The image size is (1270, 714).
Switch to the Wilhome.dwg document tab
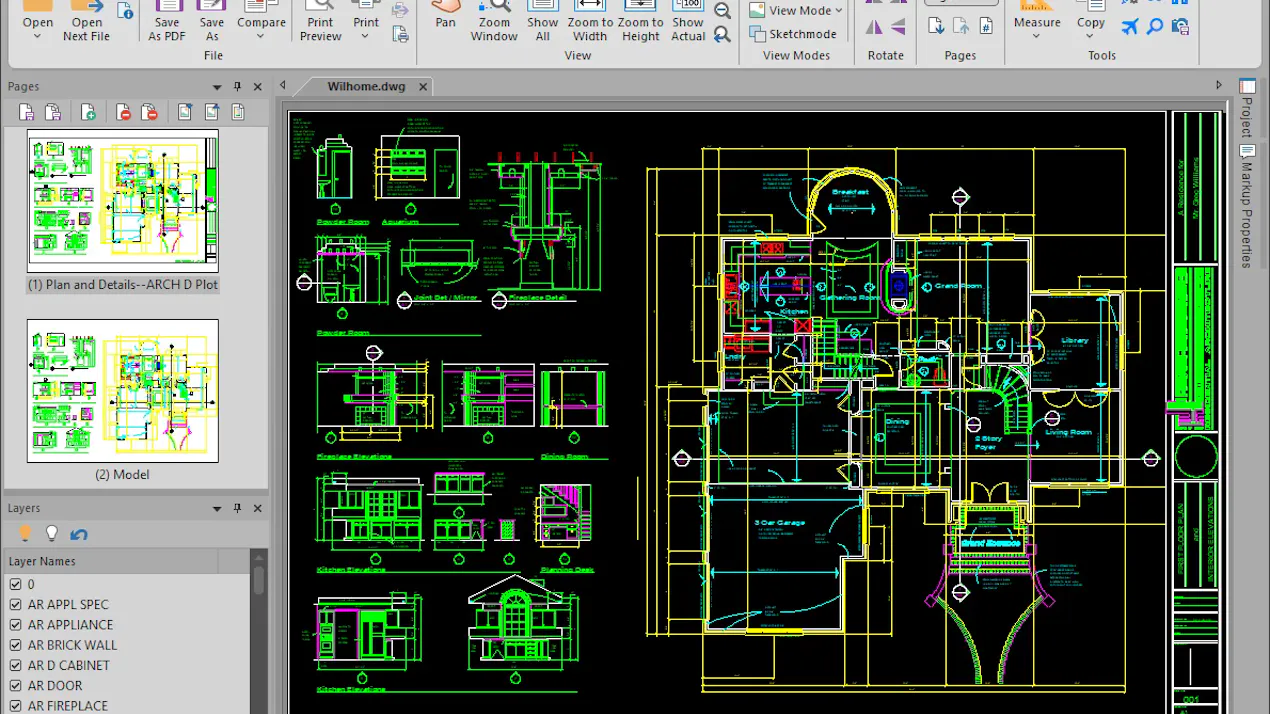[x=366, y=87]
